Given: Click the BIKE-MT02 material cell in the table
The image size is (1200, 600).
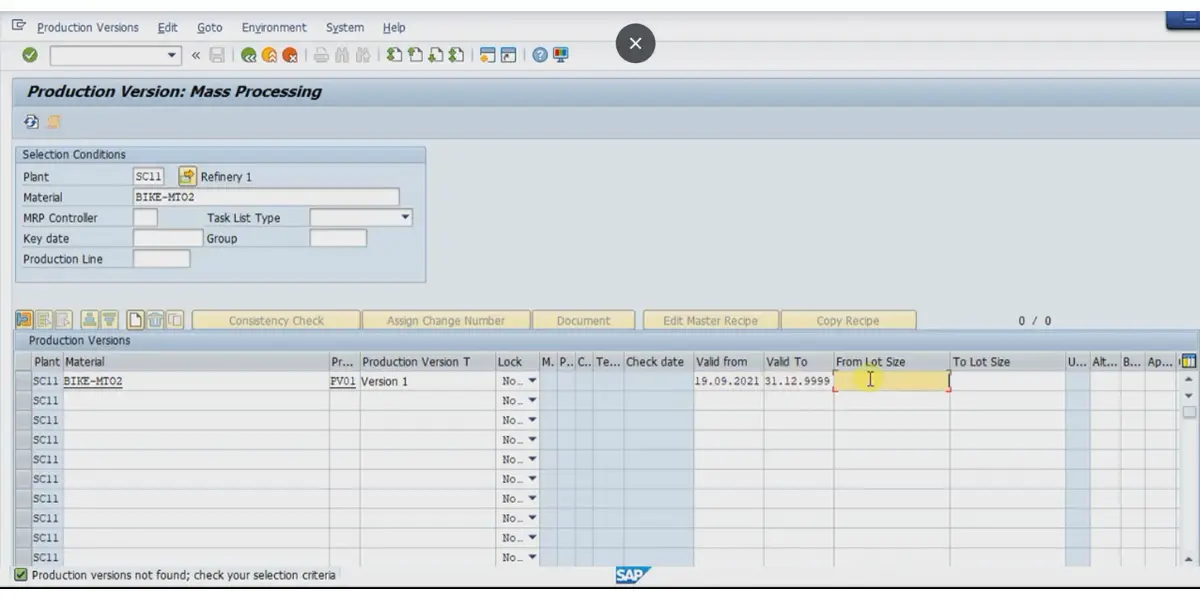Looking at the screenshot, I should (x=196, y=381).
